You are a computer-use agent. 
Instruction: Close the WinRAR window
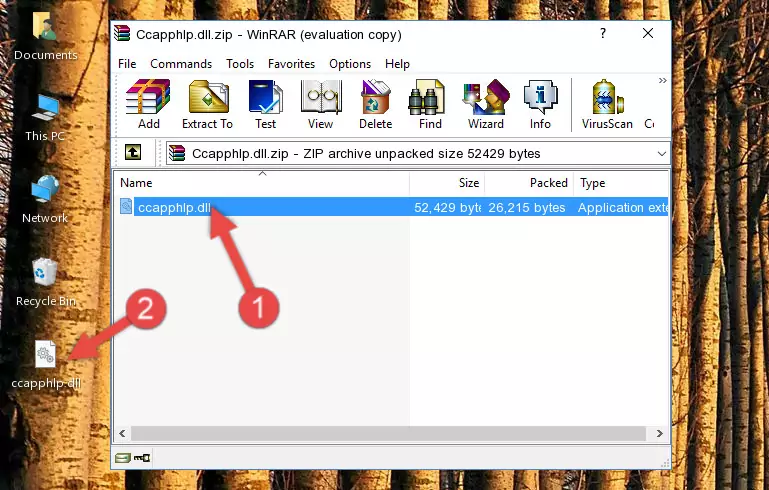click(648, 33)
